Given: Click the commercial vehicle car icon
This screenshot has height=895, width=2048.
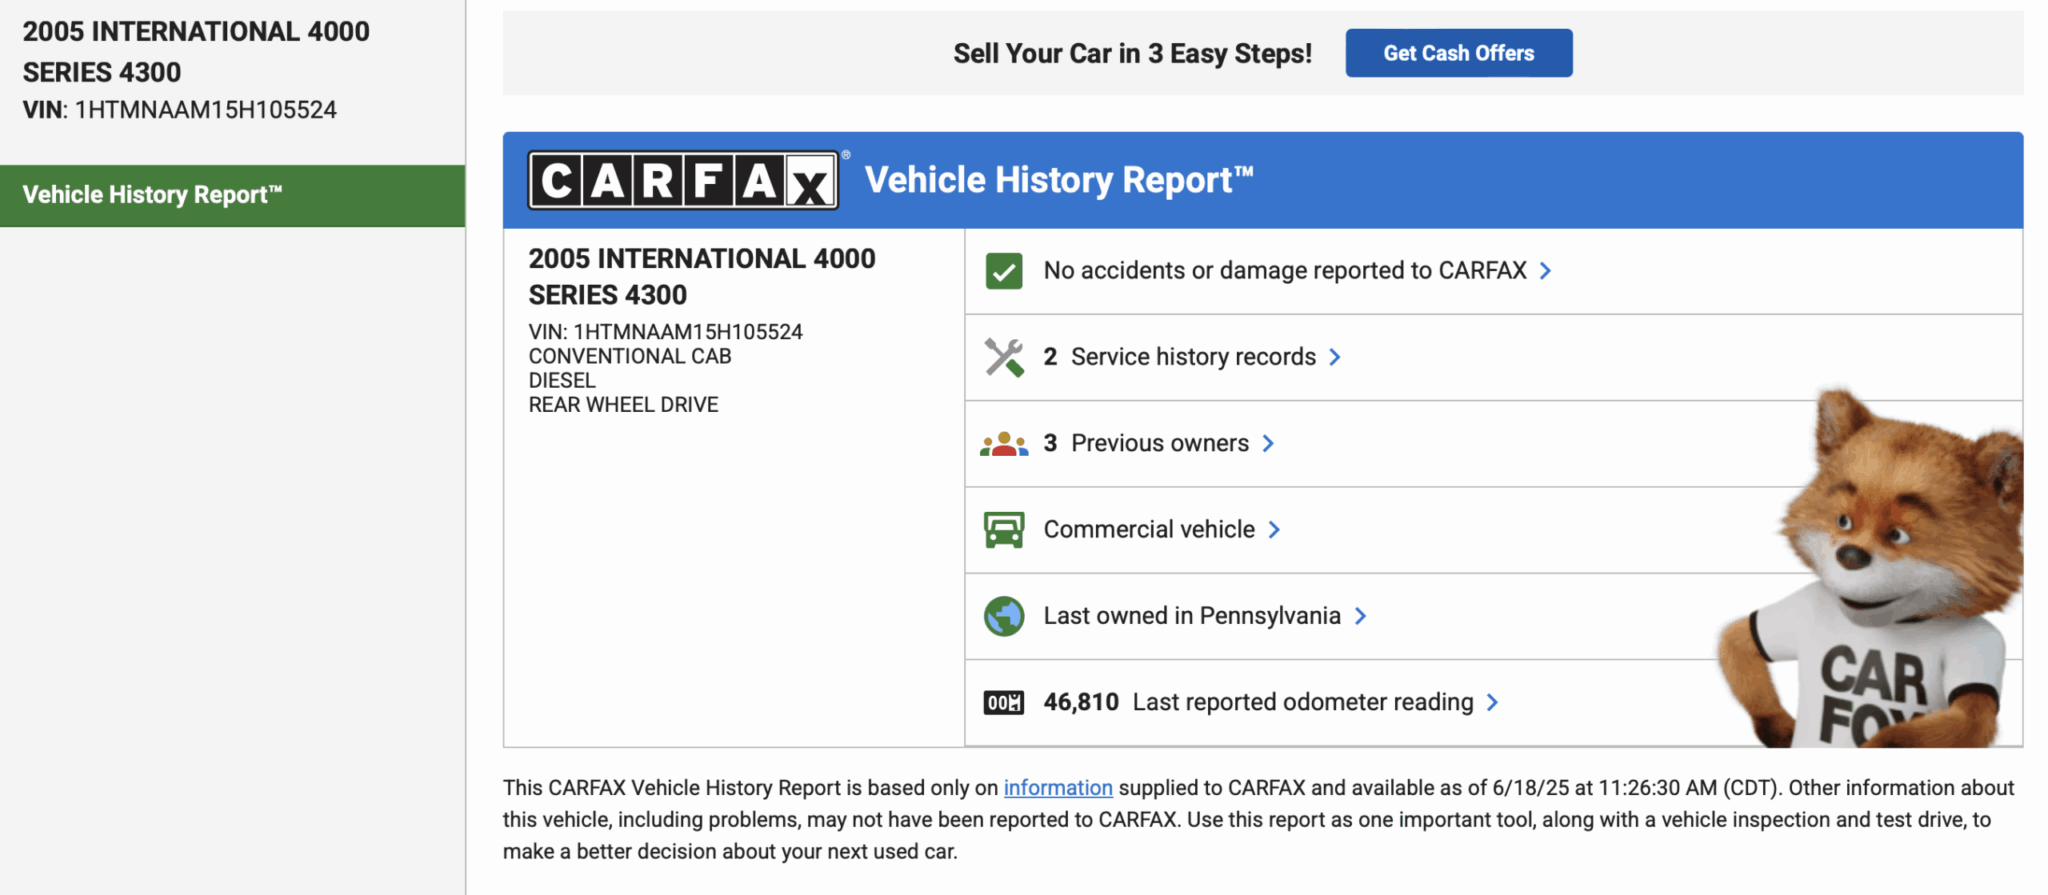Looking at the screenshot, I should tap(1004, 530).
